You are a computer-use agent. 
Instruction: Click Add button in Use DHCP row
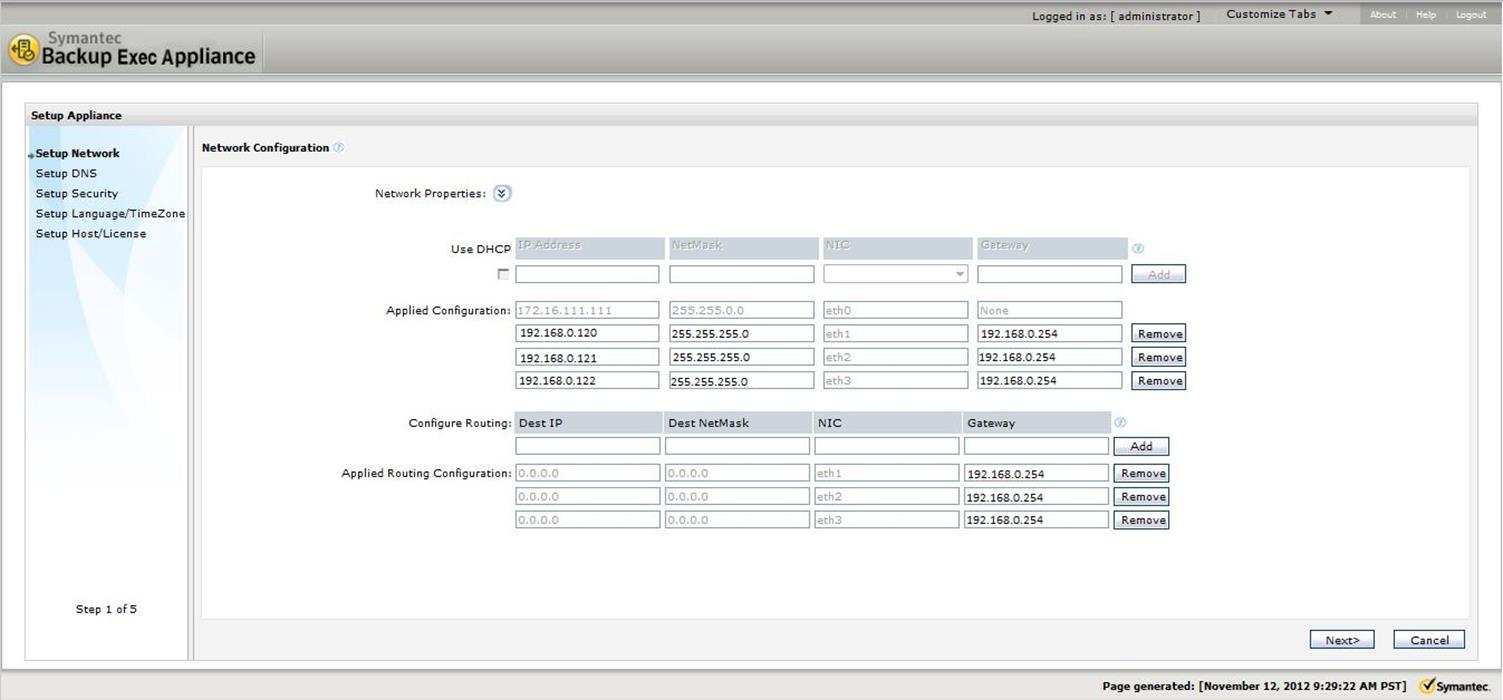1159,274
